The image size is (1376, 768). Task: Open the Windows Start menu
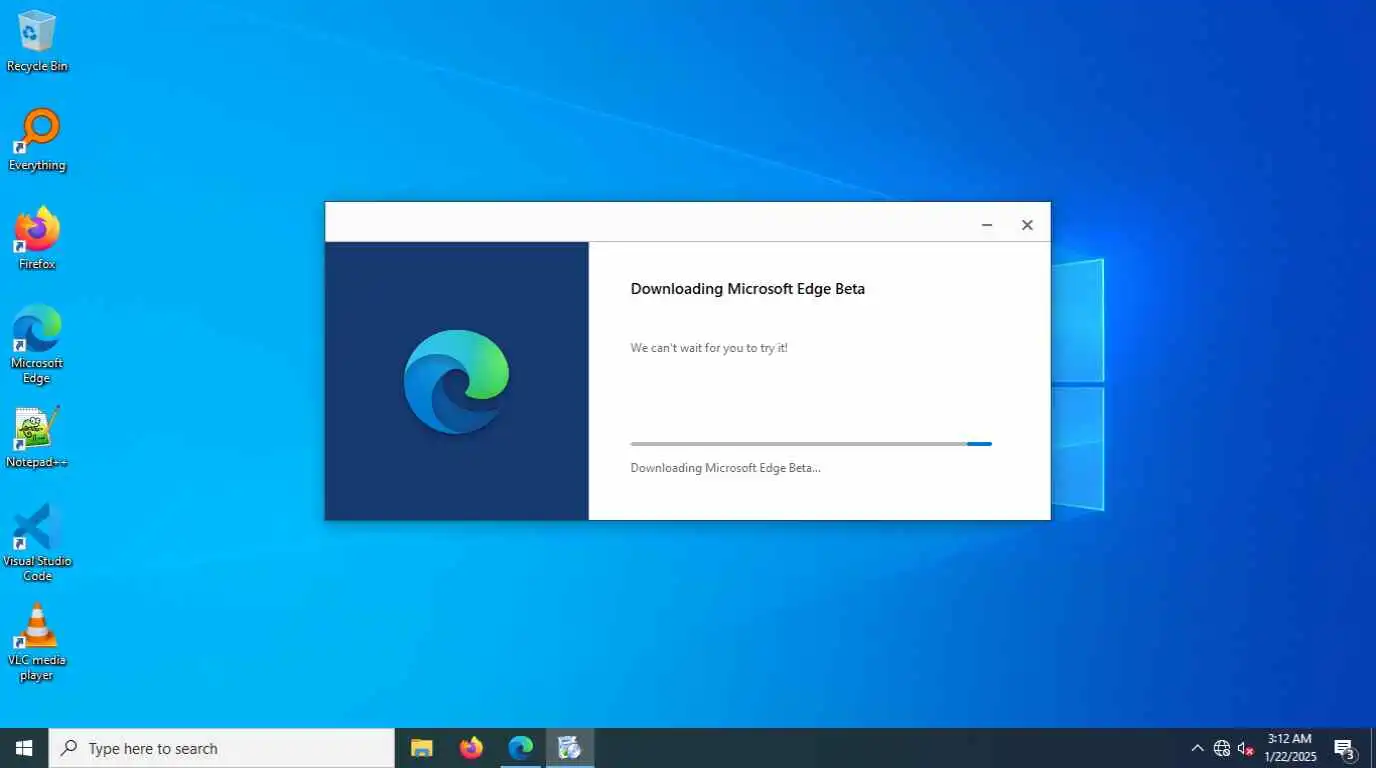pyautogui.click(x=24, y=748)
